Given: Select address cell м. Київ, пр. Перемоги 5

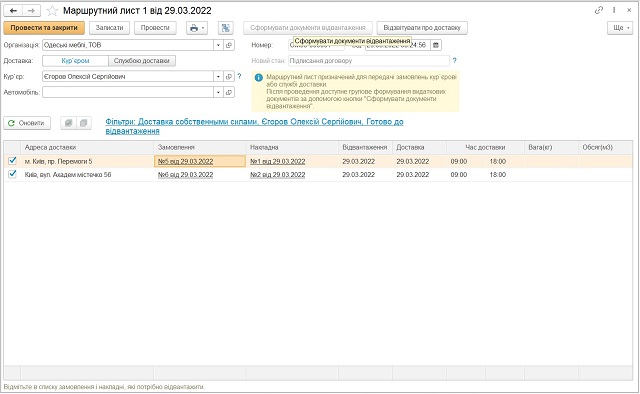Looking at the screenshot, I should pos(87,161).
